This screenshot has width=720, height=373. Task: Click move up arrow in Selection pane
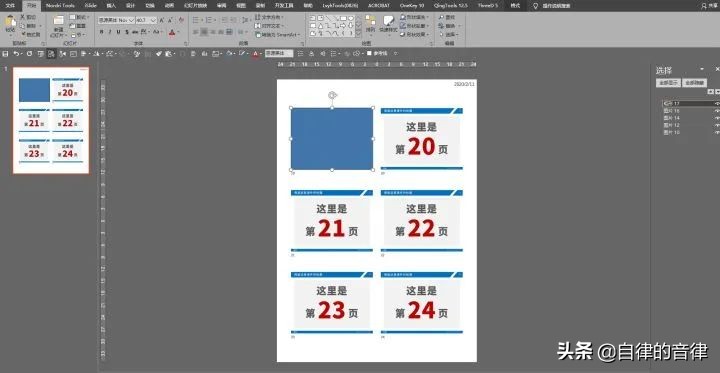pos(710,92)
